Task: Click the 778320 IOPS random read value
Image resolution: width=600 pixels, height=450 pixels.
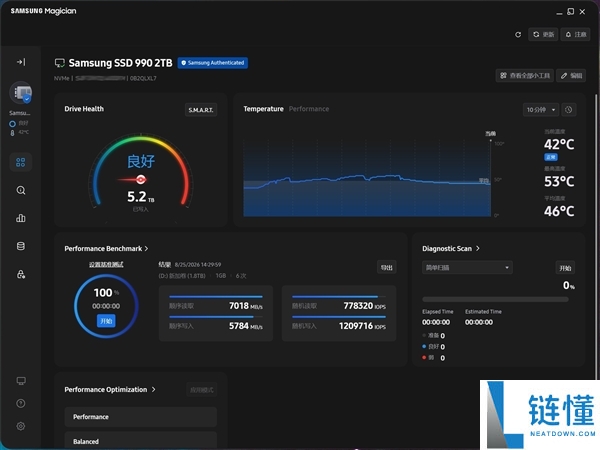Action: [x=364, y=306]
